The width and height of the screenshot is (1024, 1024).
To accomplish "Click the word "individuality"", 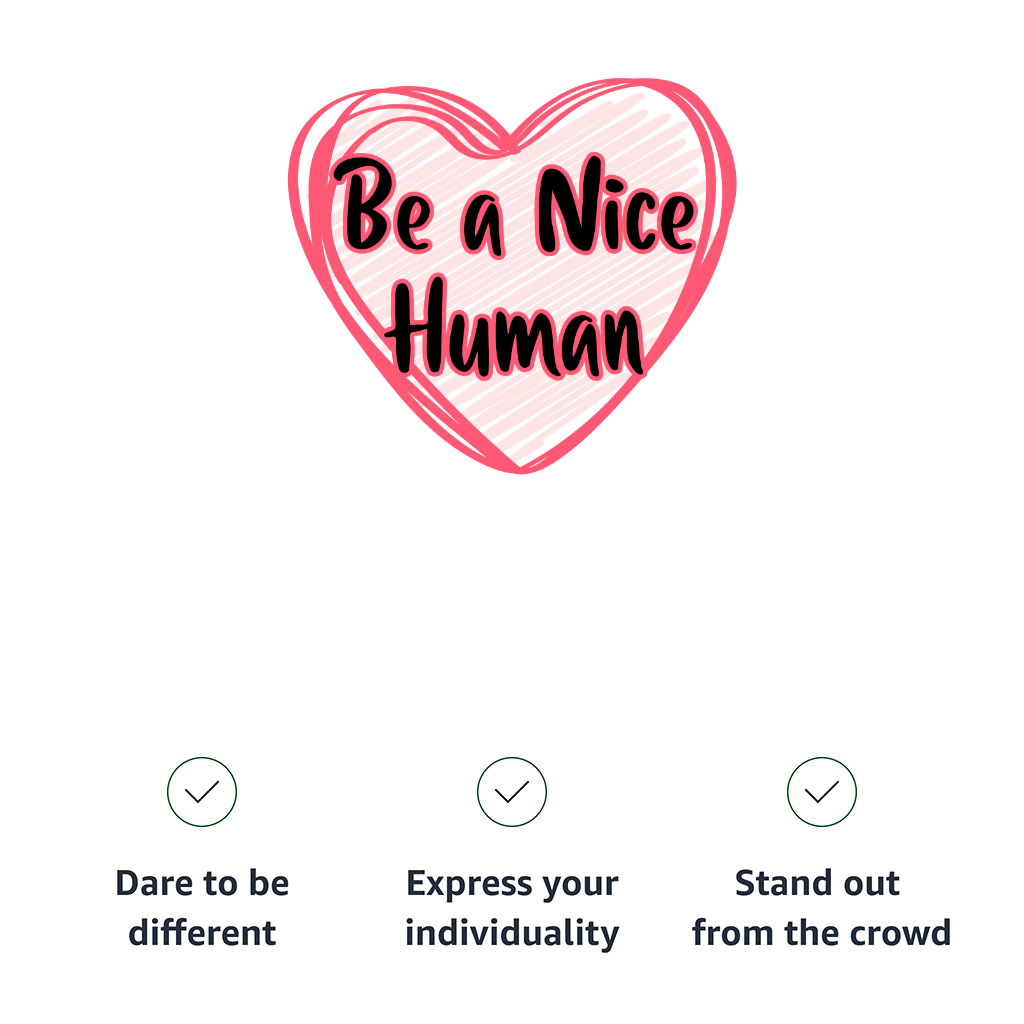I will (512, 933).
